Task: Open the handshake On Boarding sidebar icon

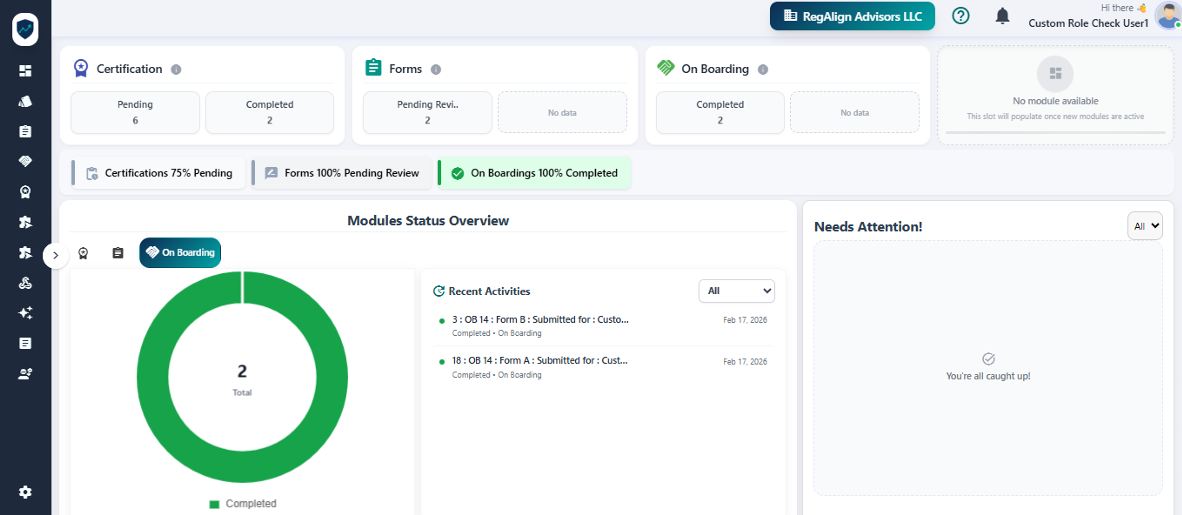Action: click(26, 161)
